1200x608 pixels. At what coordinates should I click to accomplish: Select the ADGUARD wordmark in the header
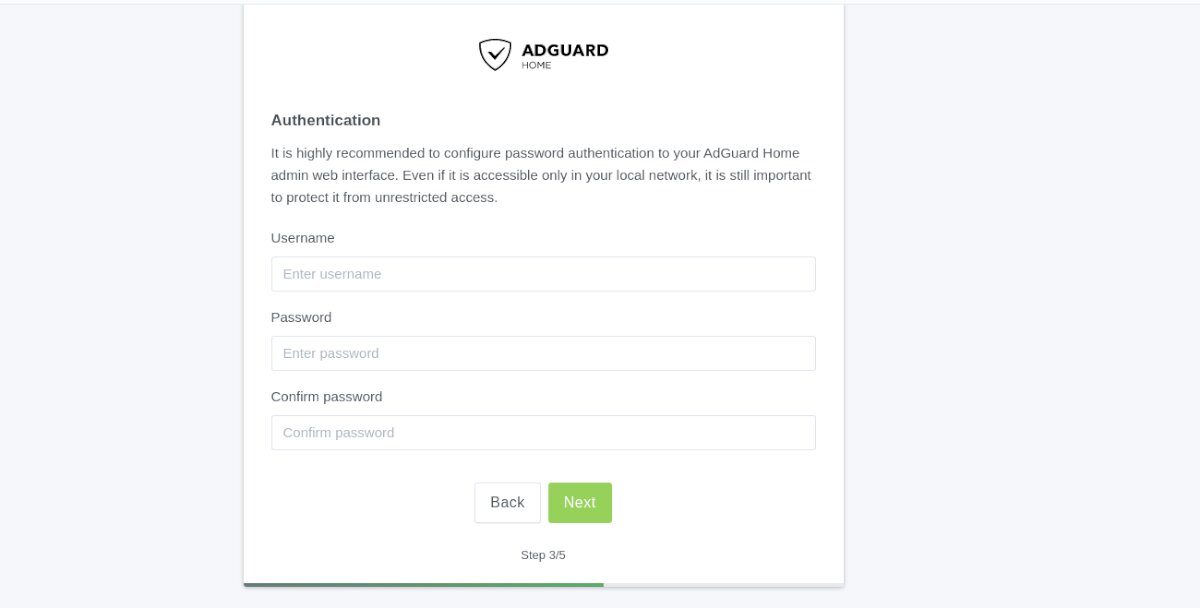point(564,50)
